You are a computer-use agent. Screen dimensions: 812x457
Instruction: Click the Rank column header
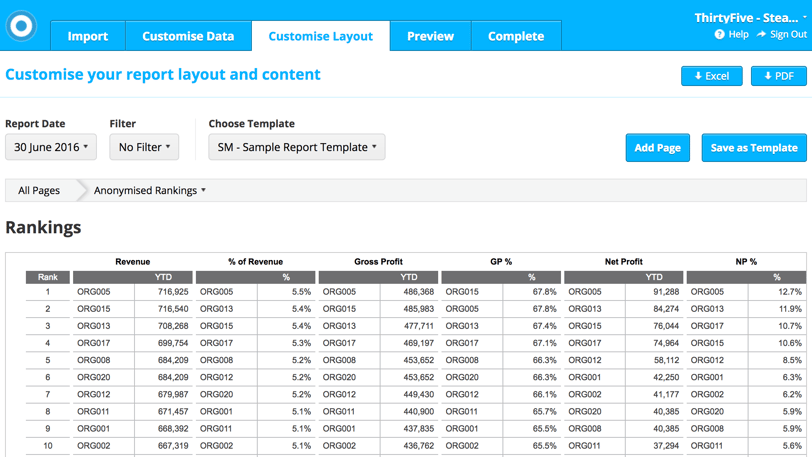(x=48, y=277)
